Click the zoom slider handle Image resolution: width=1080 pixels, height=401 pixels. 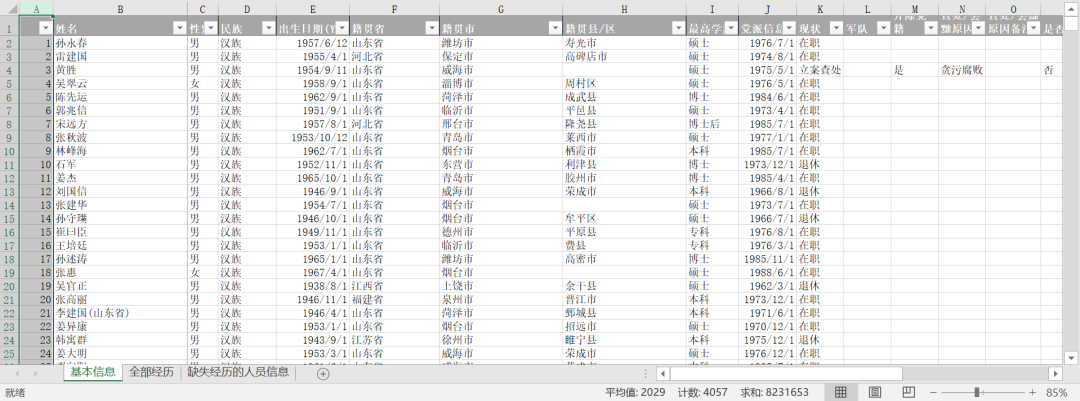(977, 393)
